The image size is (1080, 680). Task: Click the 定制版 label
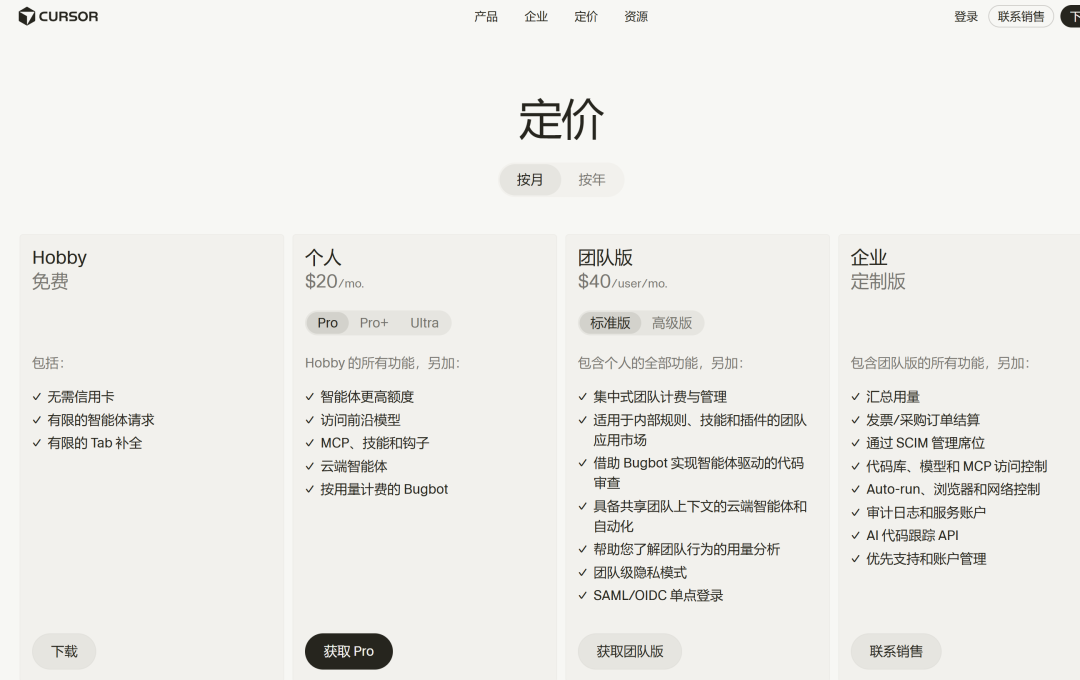point(878,282)
